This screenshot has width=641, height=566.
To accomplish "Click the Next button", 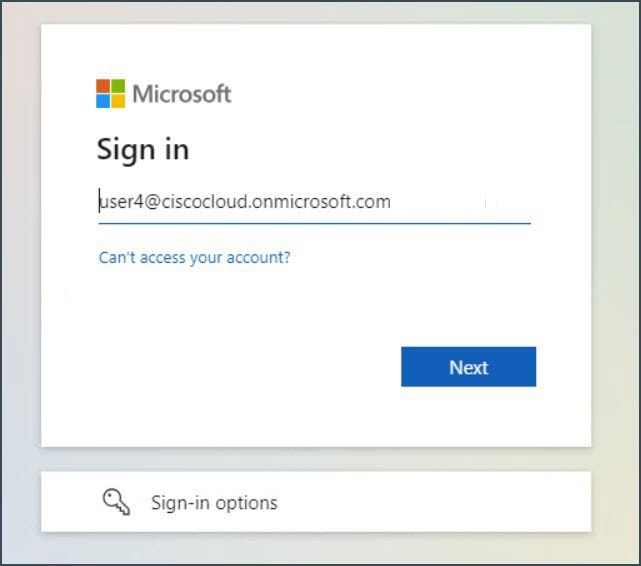I will tap(468, 367).
